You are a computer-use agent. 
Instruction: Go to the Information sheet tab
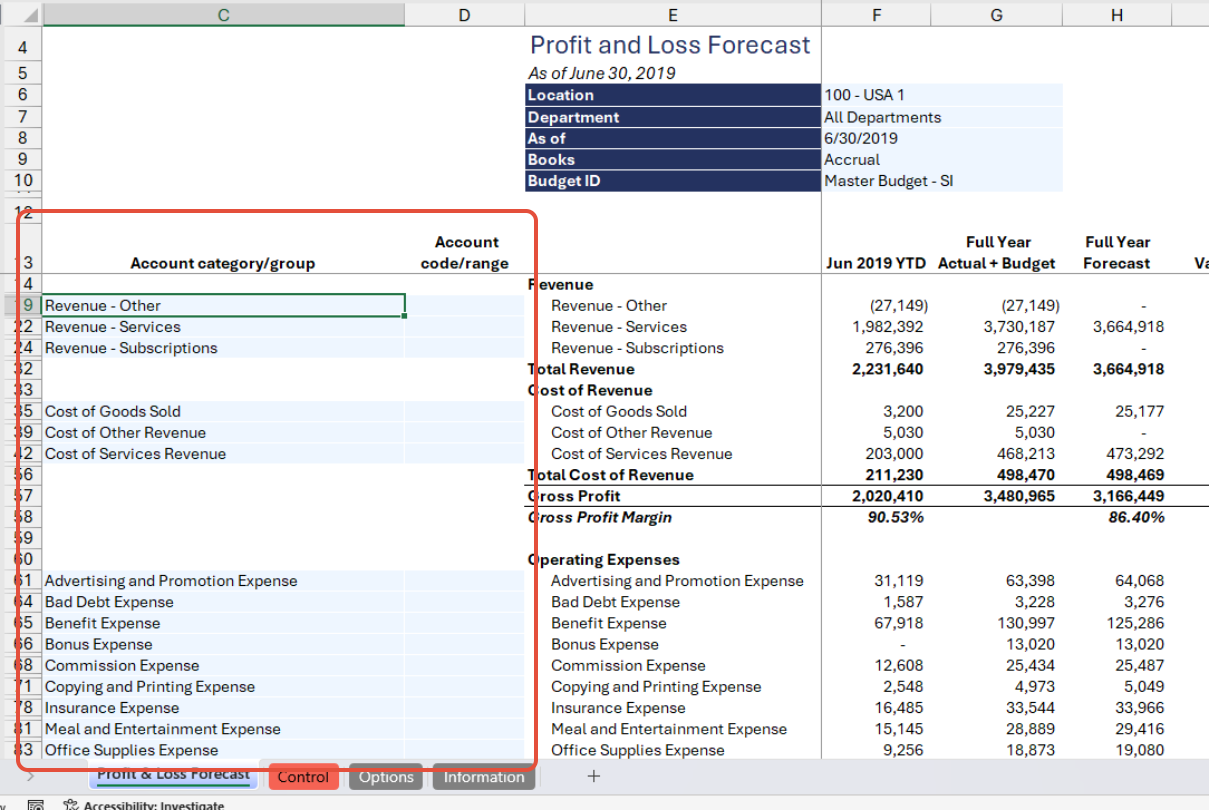click(x=484, y=777)
